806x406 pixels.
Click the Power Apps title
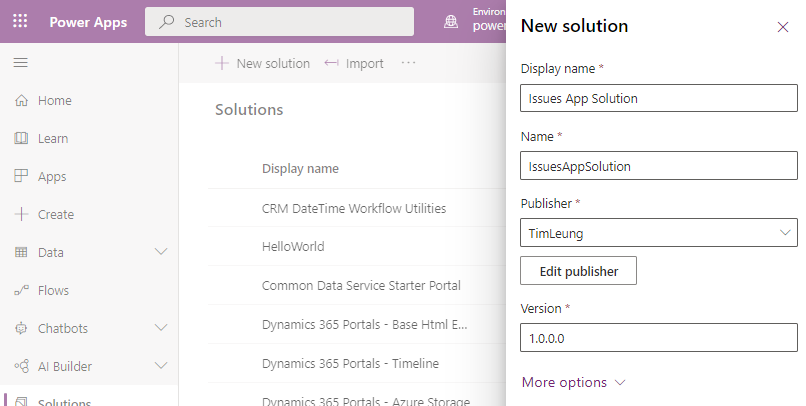[88, 22]
